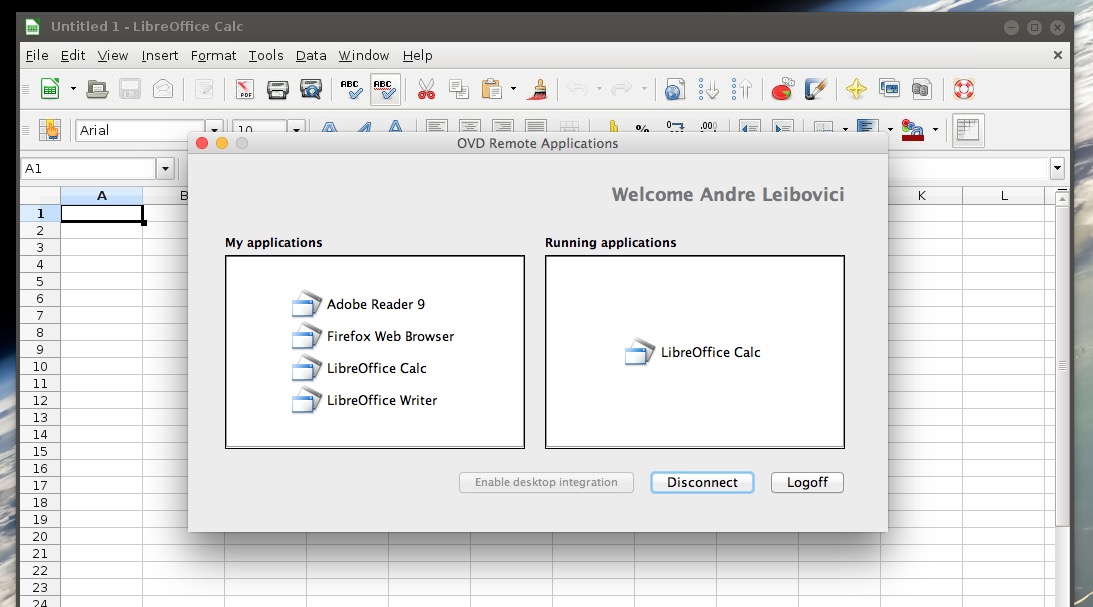The height and width of the screenshot is (607, 1093).
Task: Launch LibreOffice Writer from My applications
Action: click(365, 400)
